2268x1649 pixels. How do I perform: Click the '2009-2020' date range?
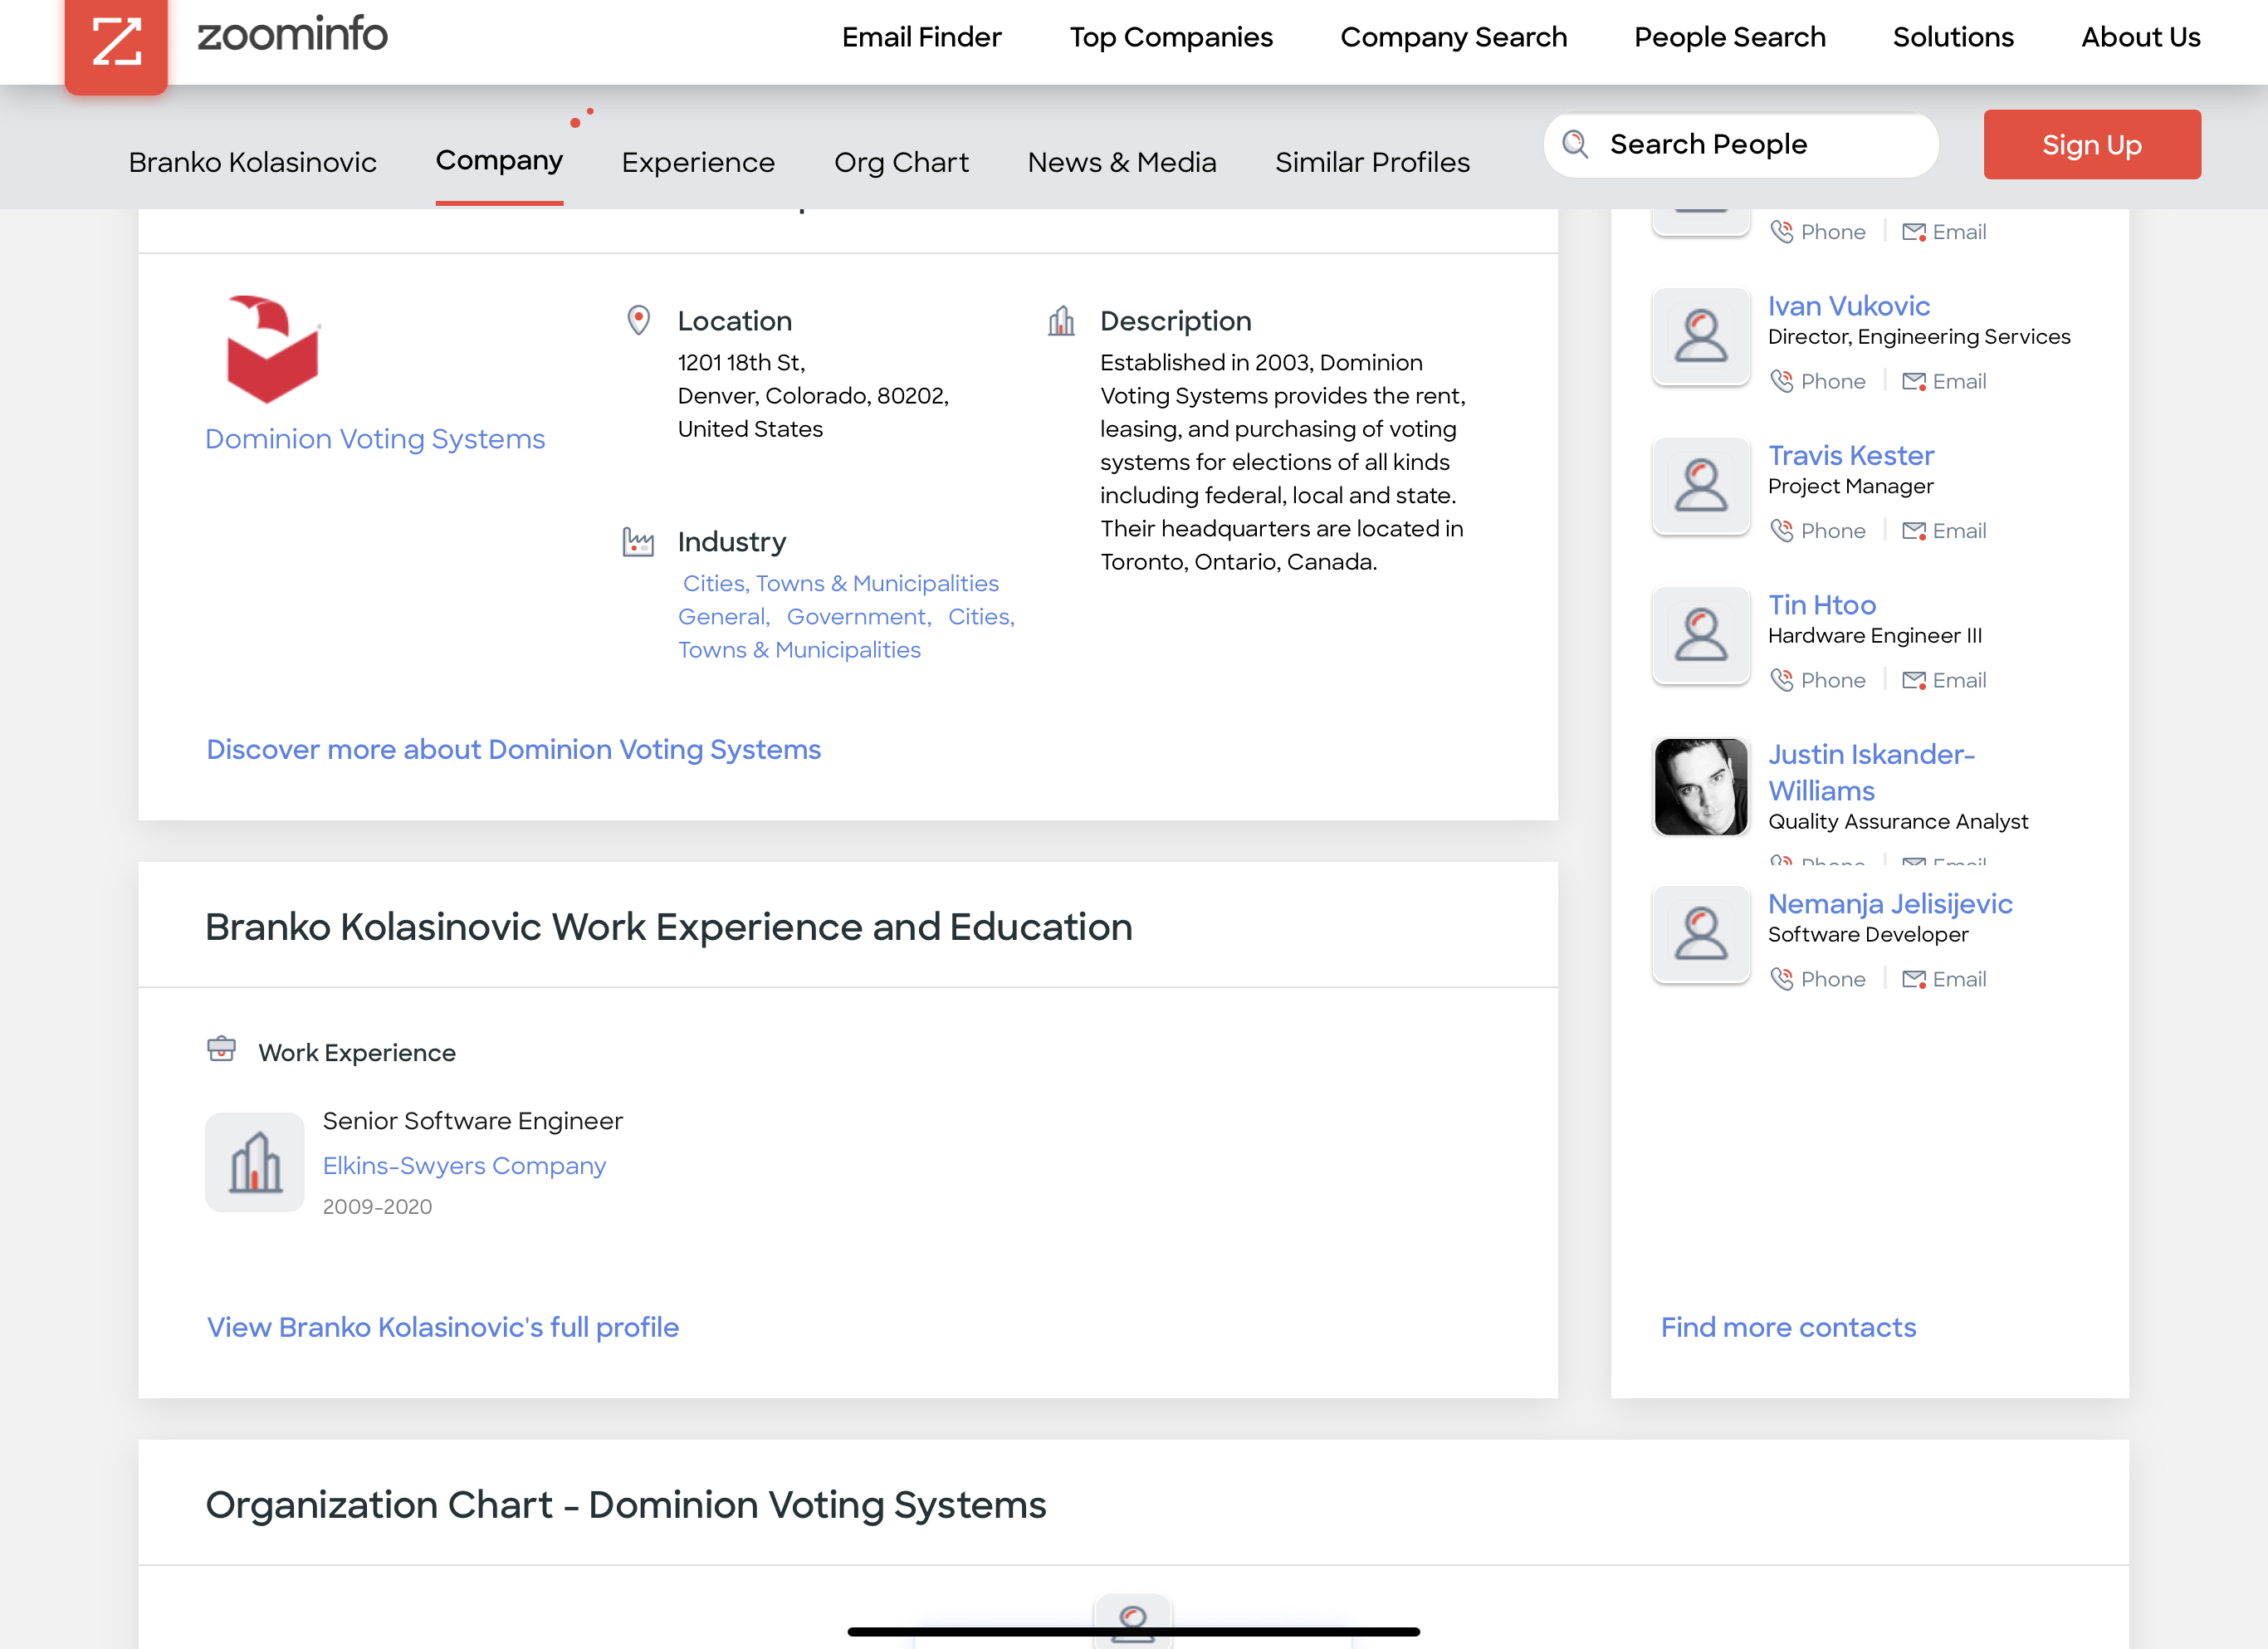point(377,1206)
